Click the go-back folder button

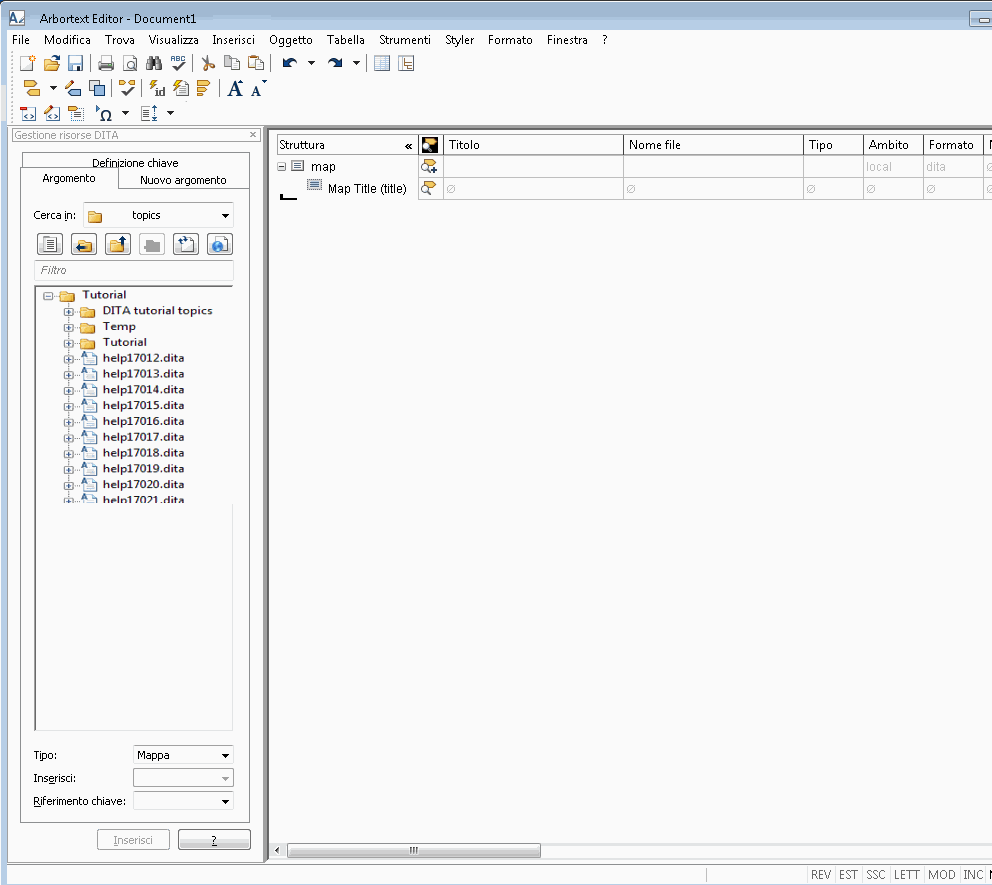[x=84, y=244]
